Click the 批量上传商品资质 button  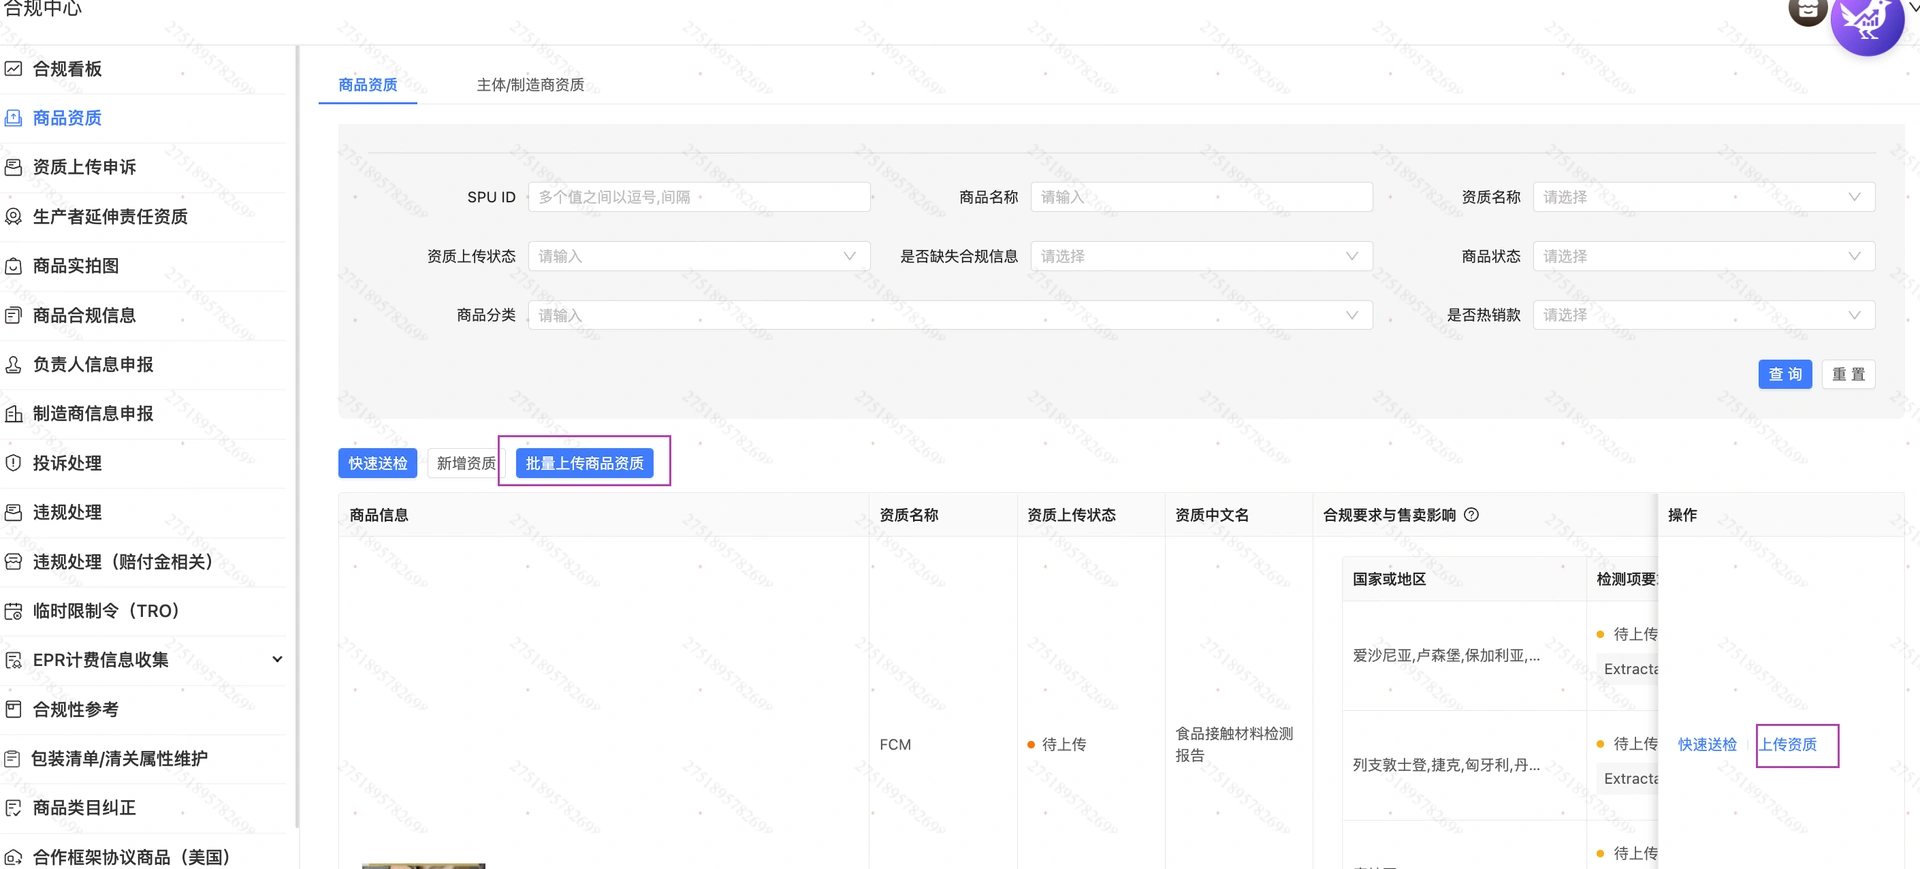pyautogui.click(x=585, y=463)
